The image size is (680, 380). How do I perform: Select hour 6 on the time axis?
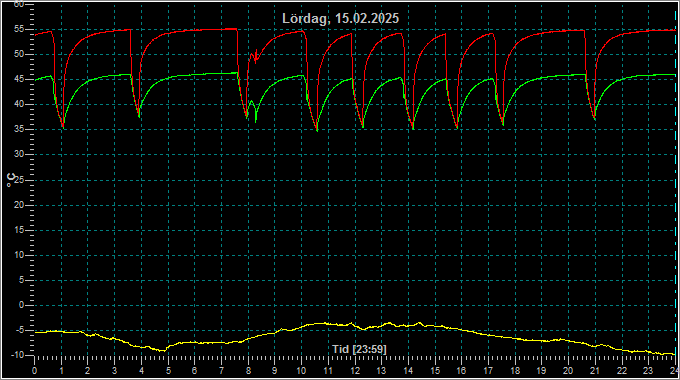[x=195, y=371]
